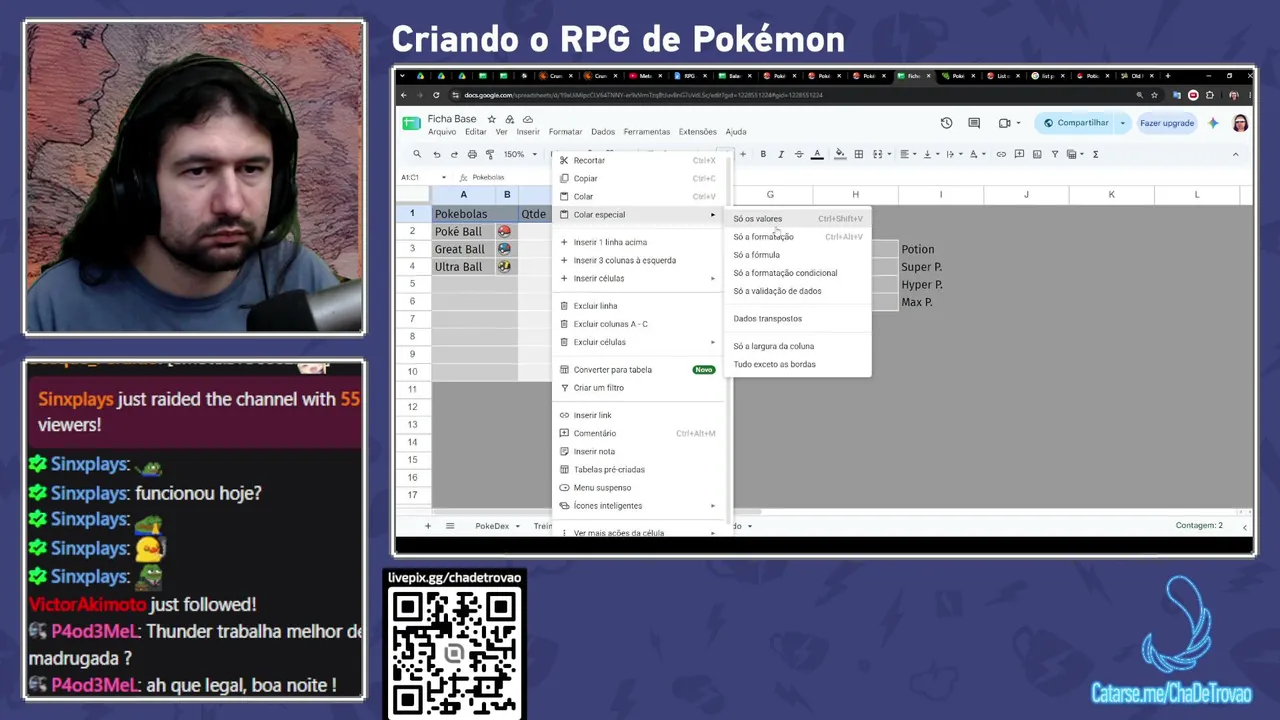Choose Copiar from the context menu

tap(636, 178)
